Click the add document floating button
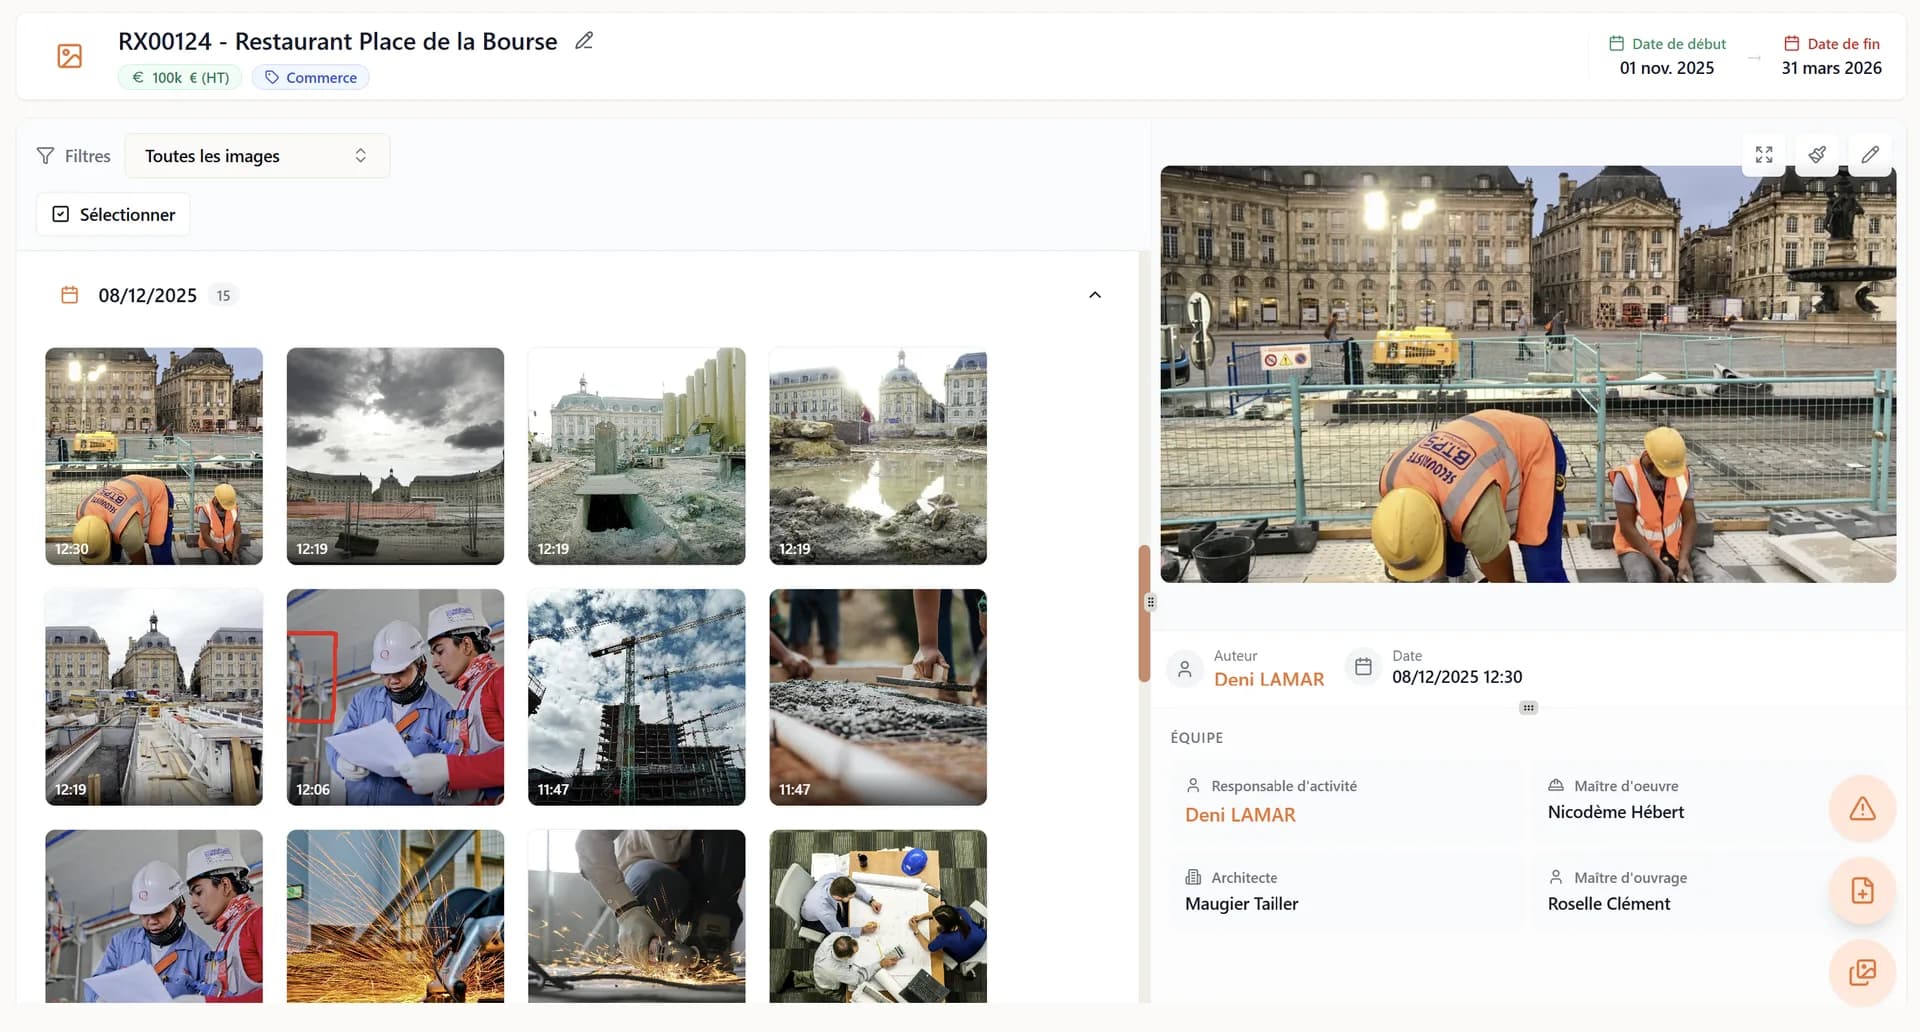Image resolution: width=1920 pixels, height=1032 pixels. click(1862, 891)
